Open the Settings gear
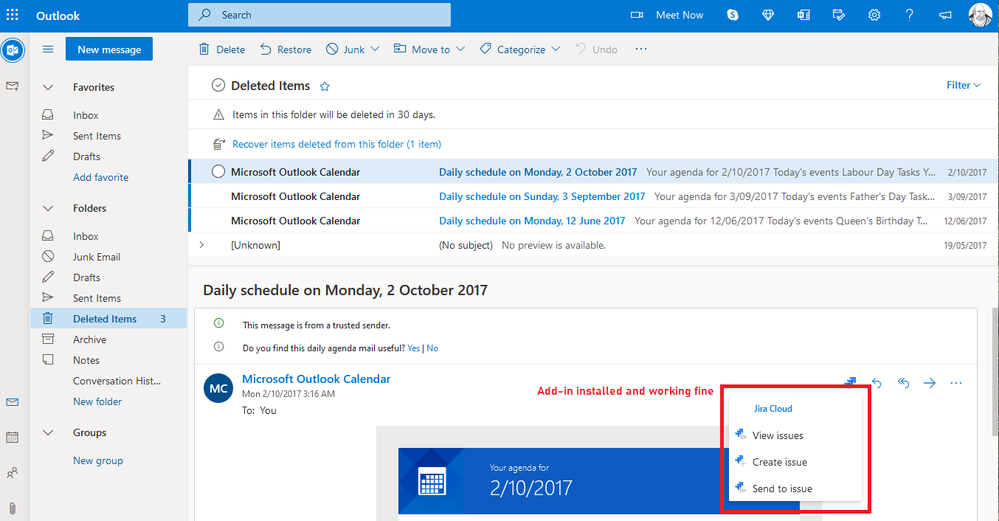The image size is (999, 521). (x=874, y=15)
